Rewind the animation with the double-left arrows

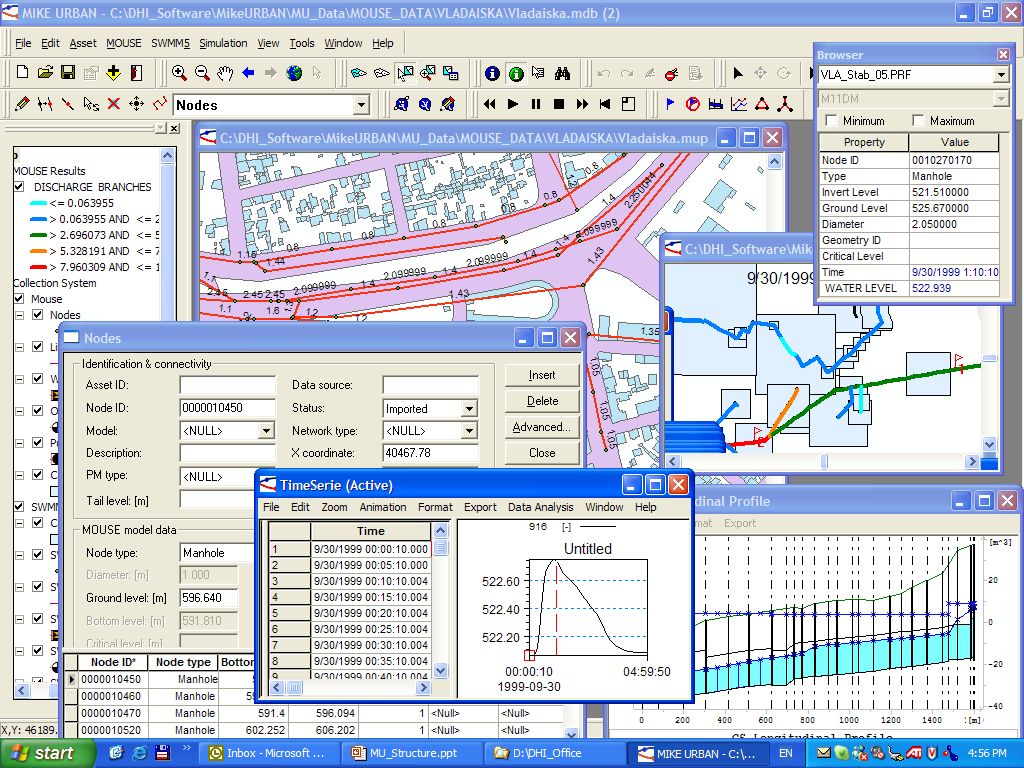click(x=489, y=104)
